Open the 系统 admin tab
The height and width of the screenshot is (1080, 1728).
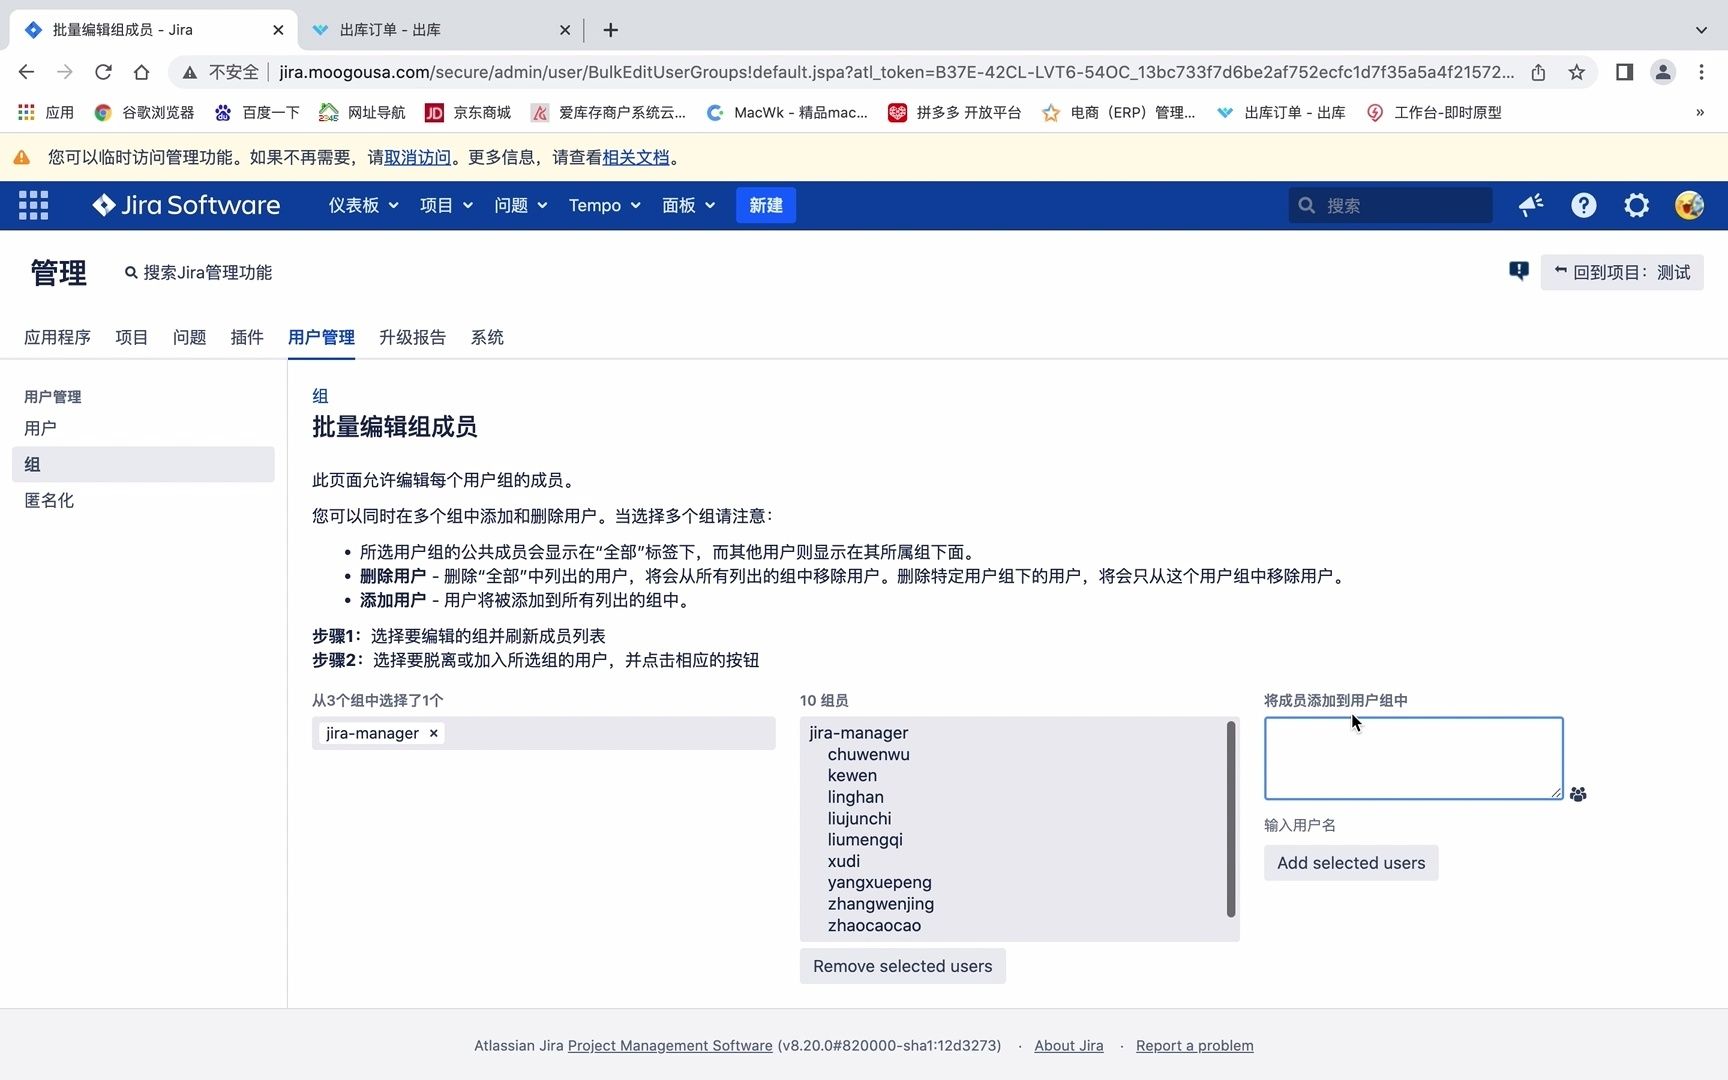(487, 337)
